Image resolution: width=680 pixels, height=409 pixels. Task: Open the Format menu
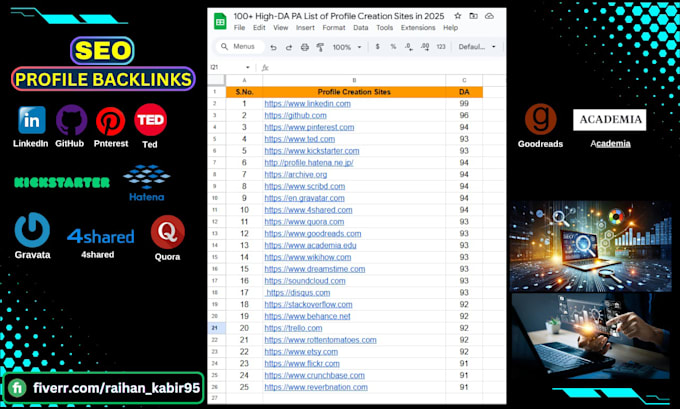[x=334, y=28]
